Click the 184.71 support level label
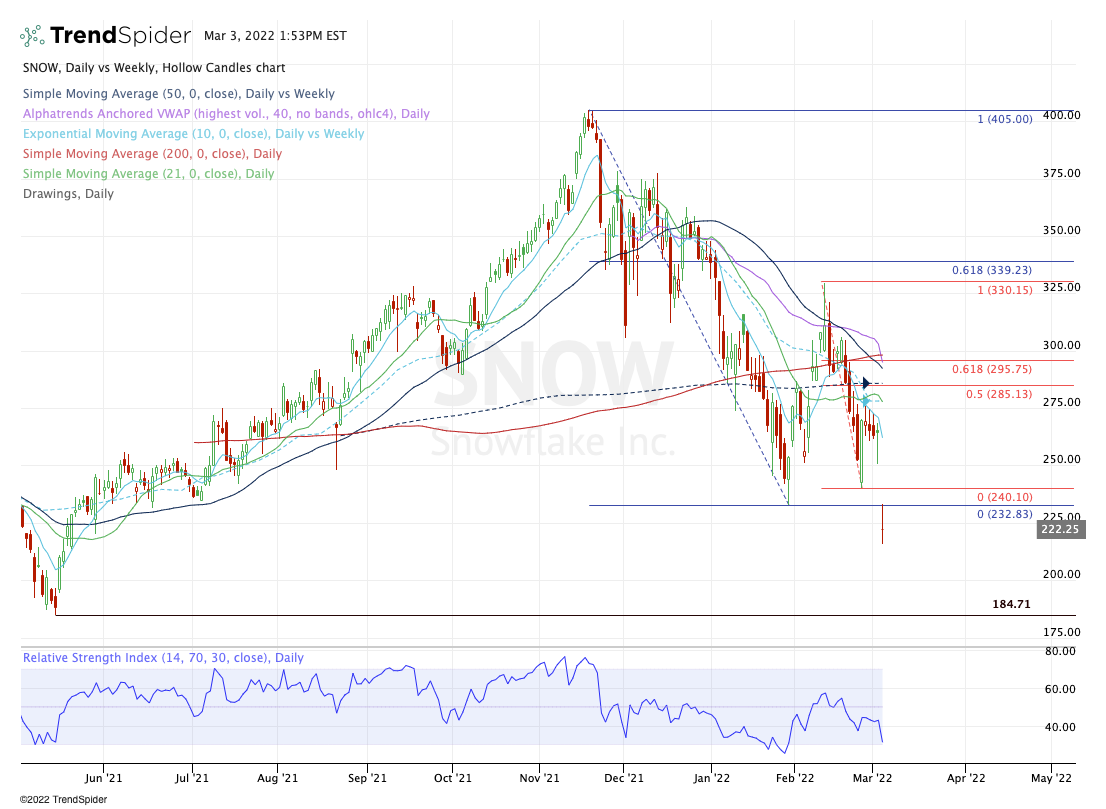The width and height of the screenshot is (1106, 809). 1011,604
